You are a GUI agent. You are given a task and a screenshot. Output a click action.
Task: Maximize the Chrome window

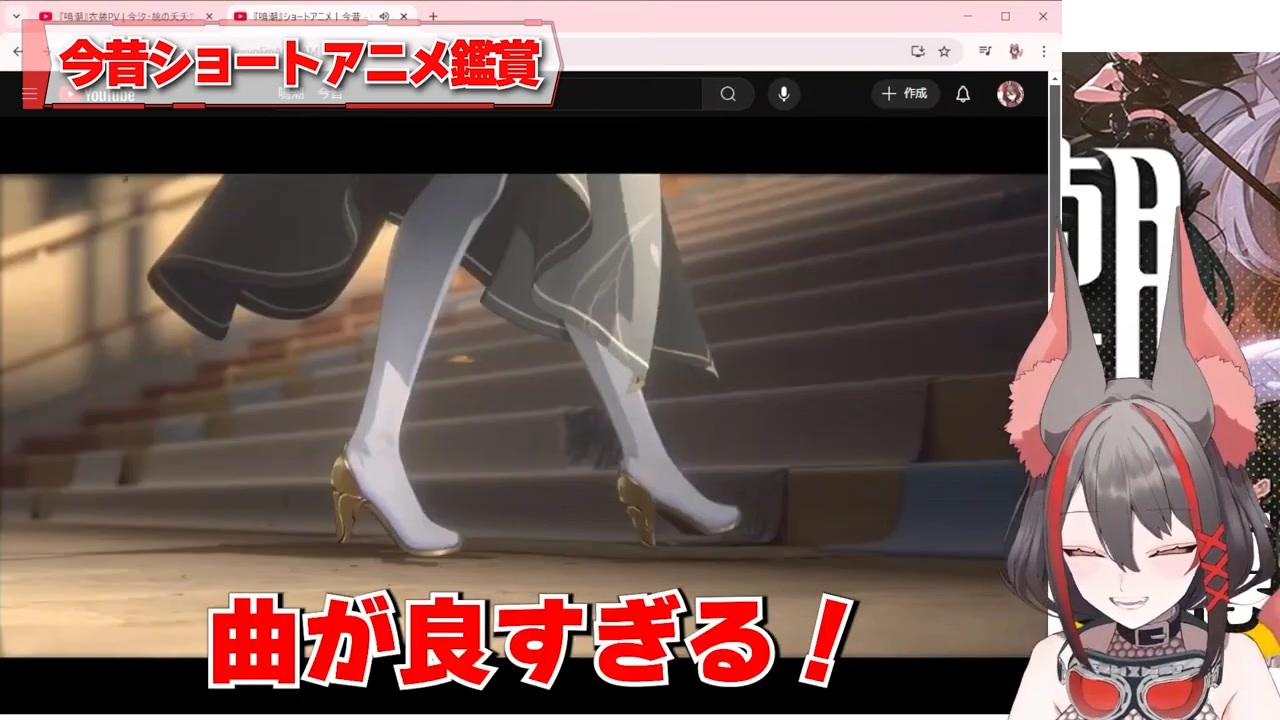point(1006,16)
